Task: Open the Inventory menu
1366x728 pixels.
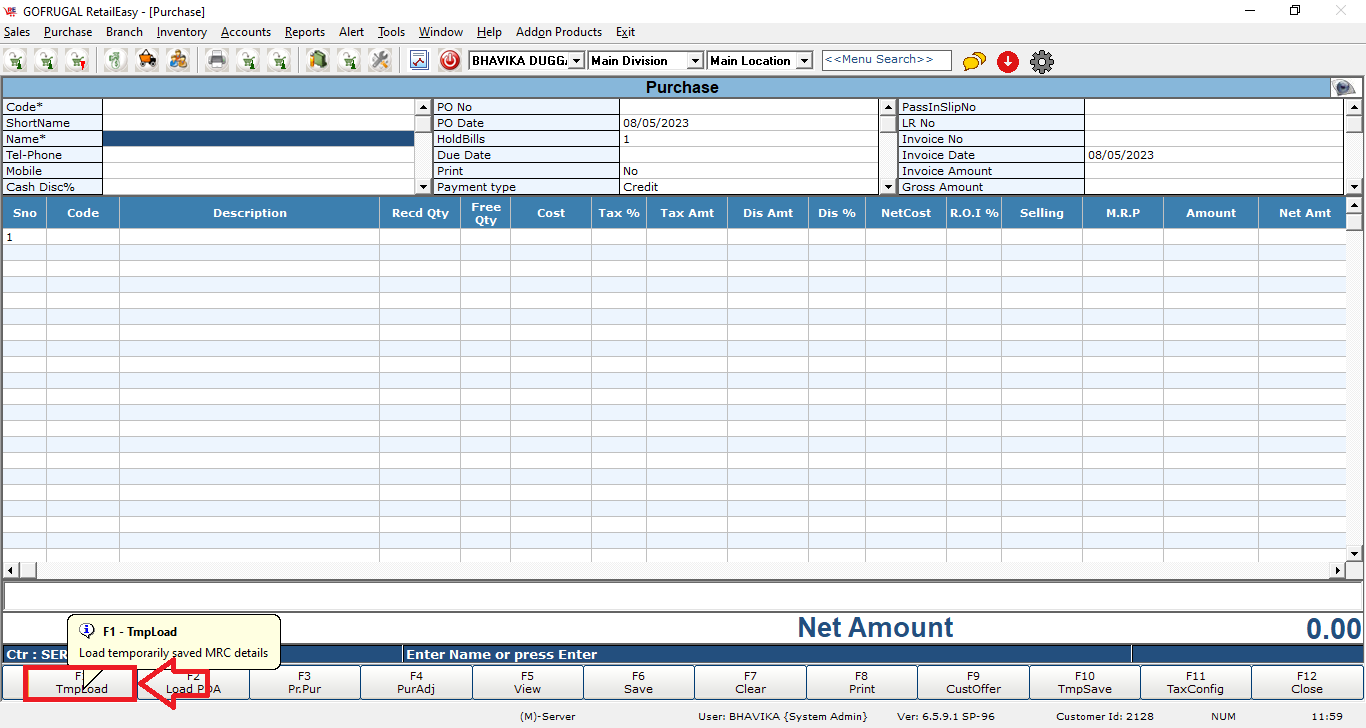Action: (x=181, y=32)
